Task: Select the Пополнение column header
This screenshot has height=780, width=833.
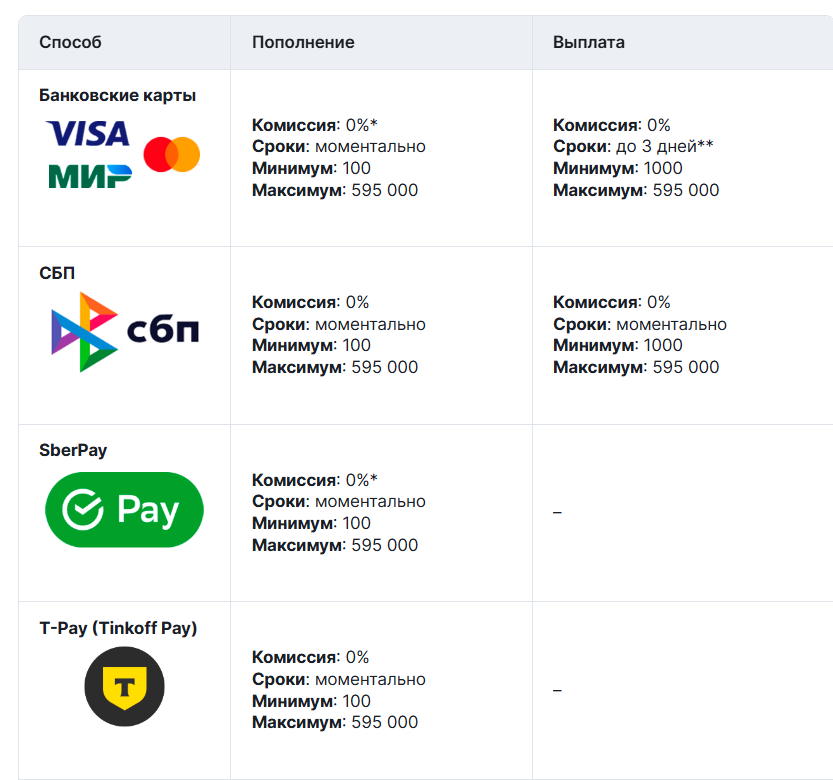Action: coord(303,42)
